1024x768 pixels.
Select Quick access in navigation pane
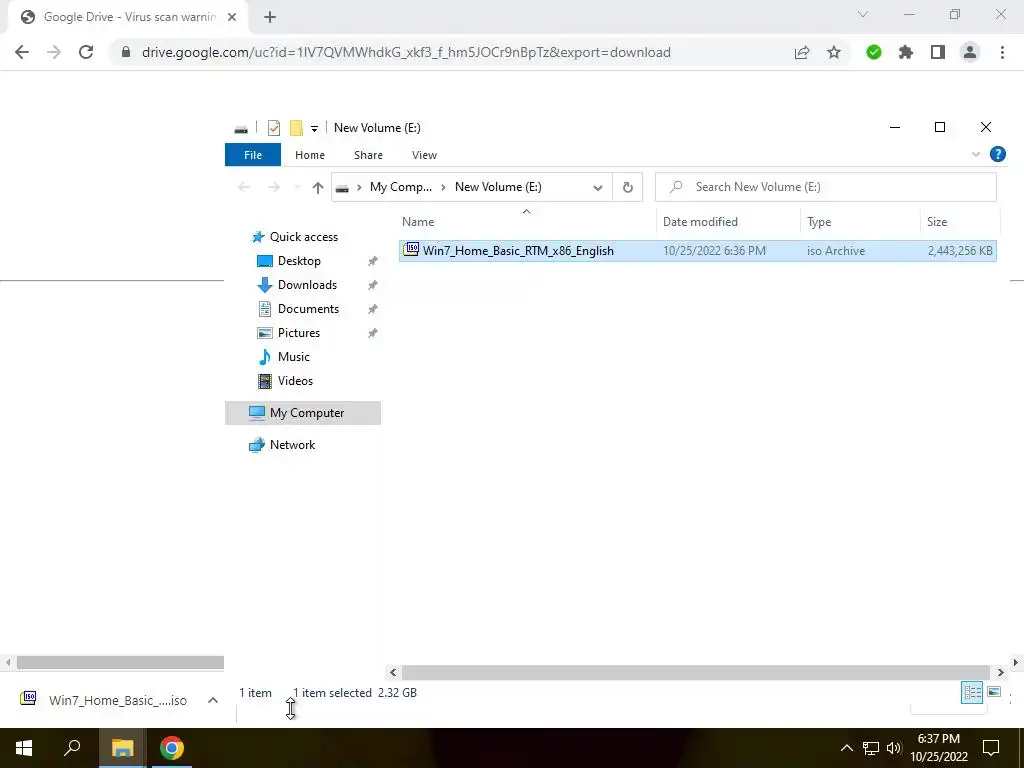click(x=304, y=237)
